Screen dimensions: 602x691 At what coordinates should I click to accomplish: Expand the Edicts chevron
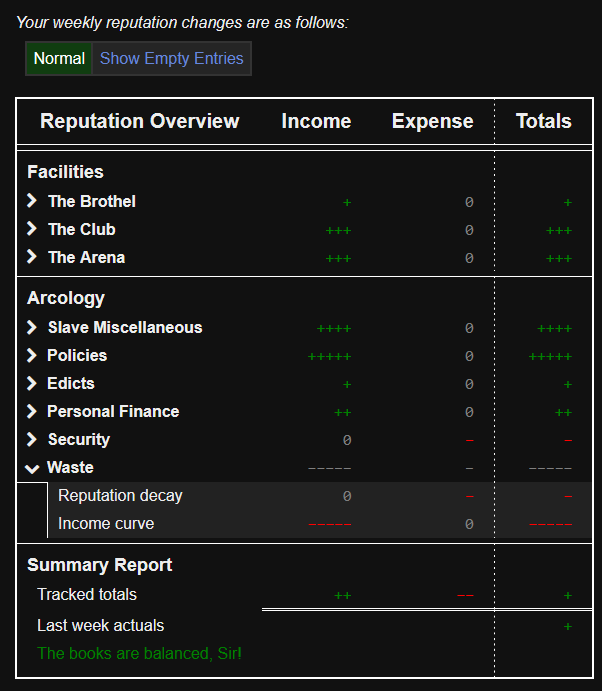(32, 384)
